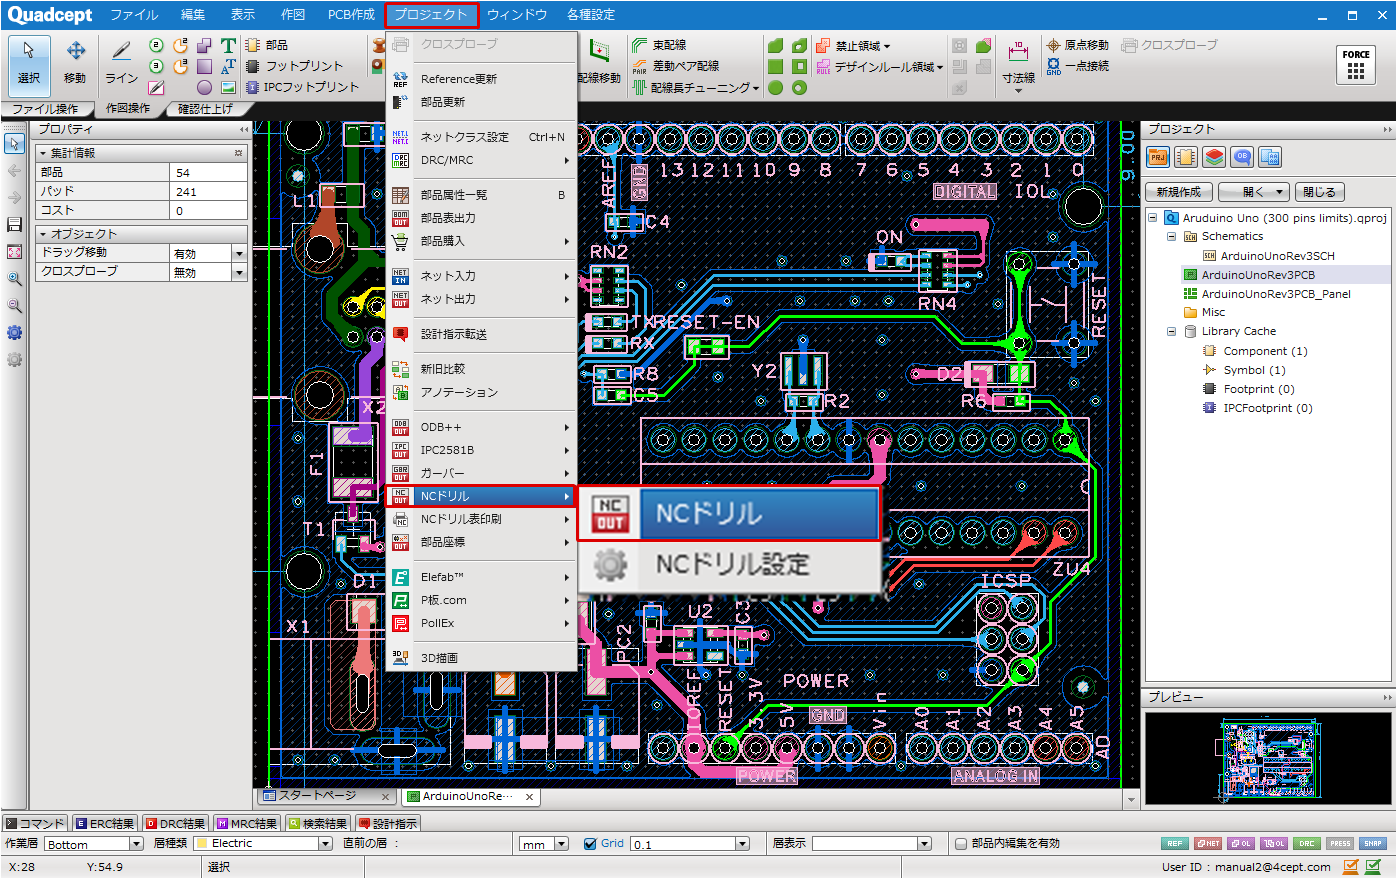
Task: Click the 開く button in project panel
Action: coord(1254,192)
